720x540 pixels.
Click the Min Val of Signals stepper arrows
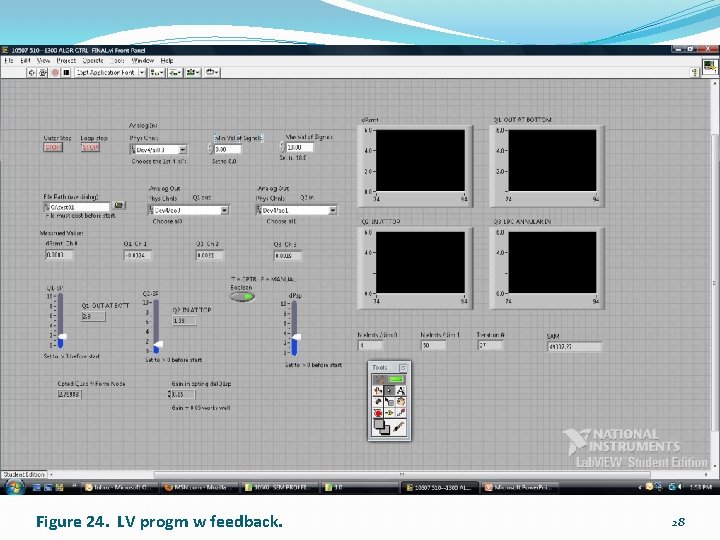211,149
